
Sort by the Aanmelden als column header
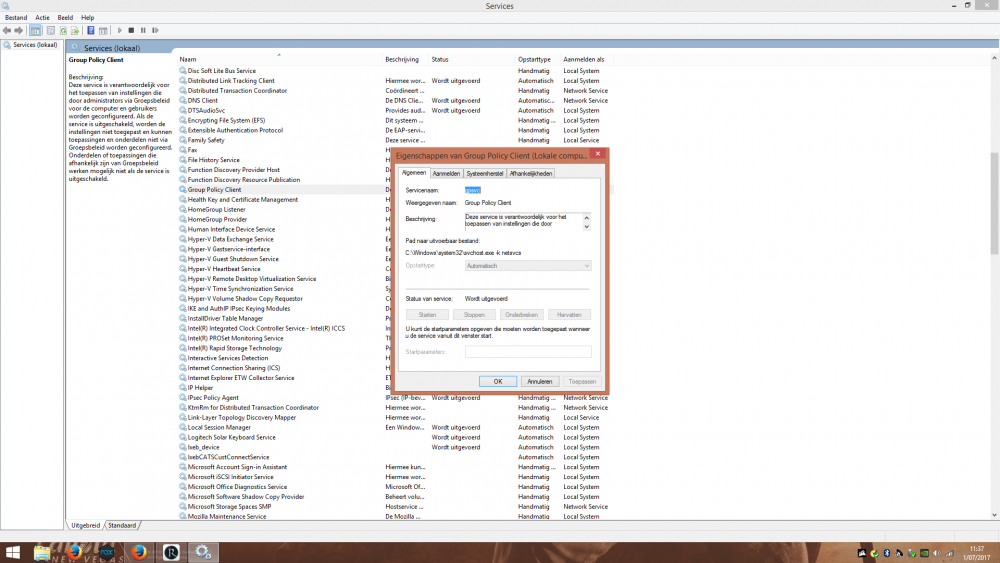[x=584, y=59]
